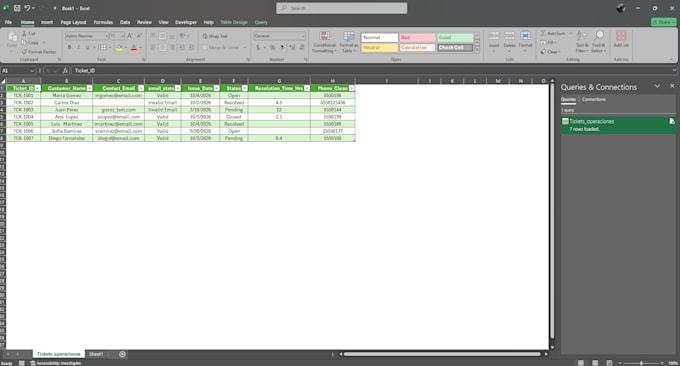Center text horizontally
The height and width of the screenshot is (366, 680).
tap(163, 47)
